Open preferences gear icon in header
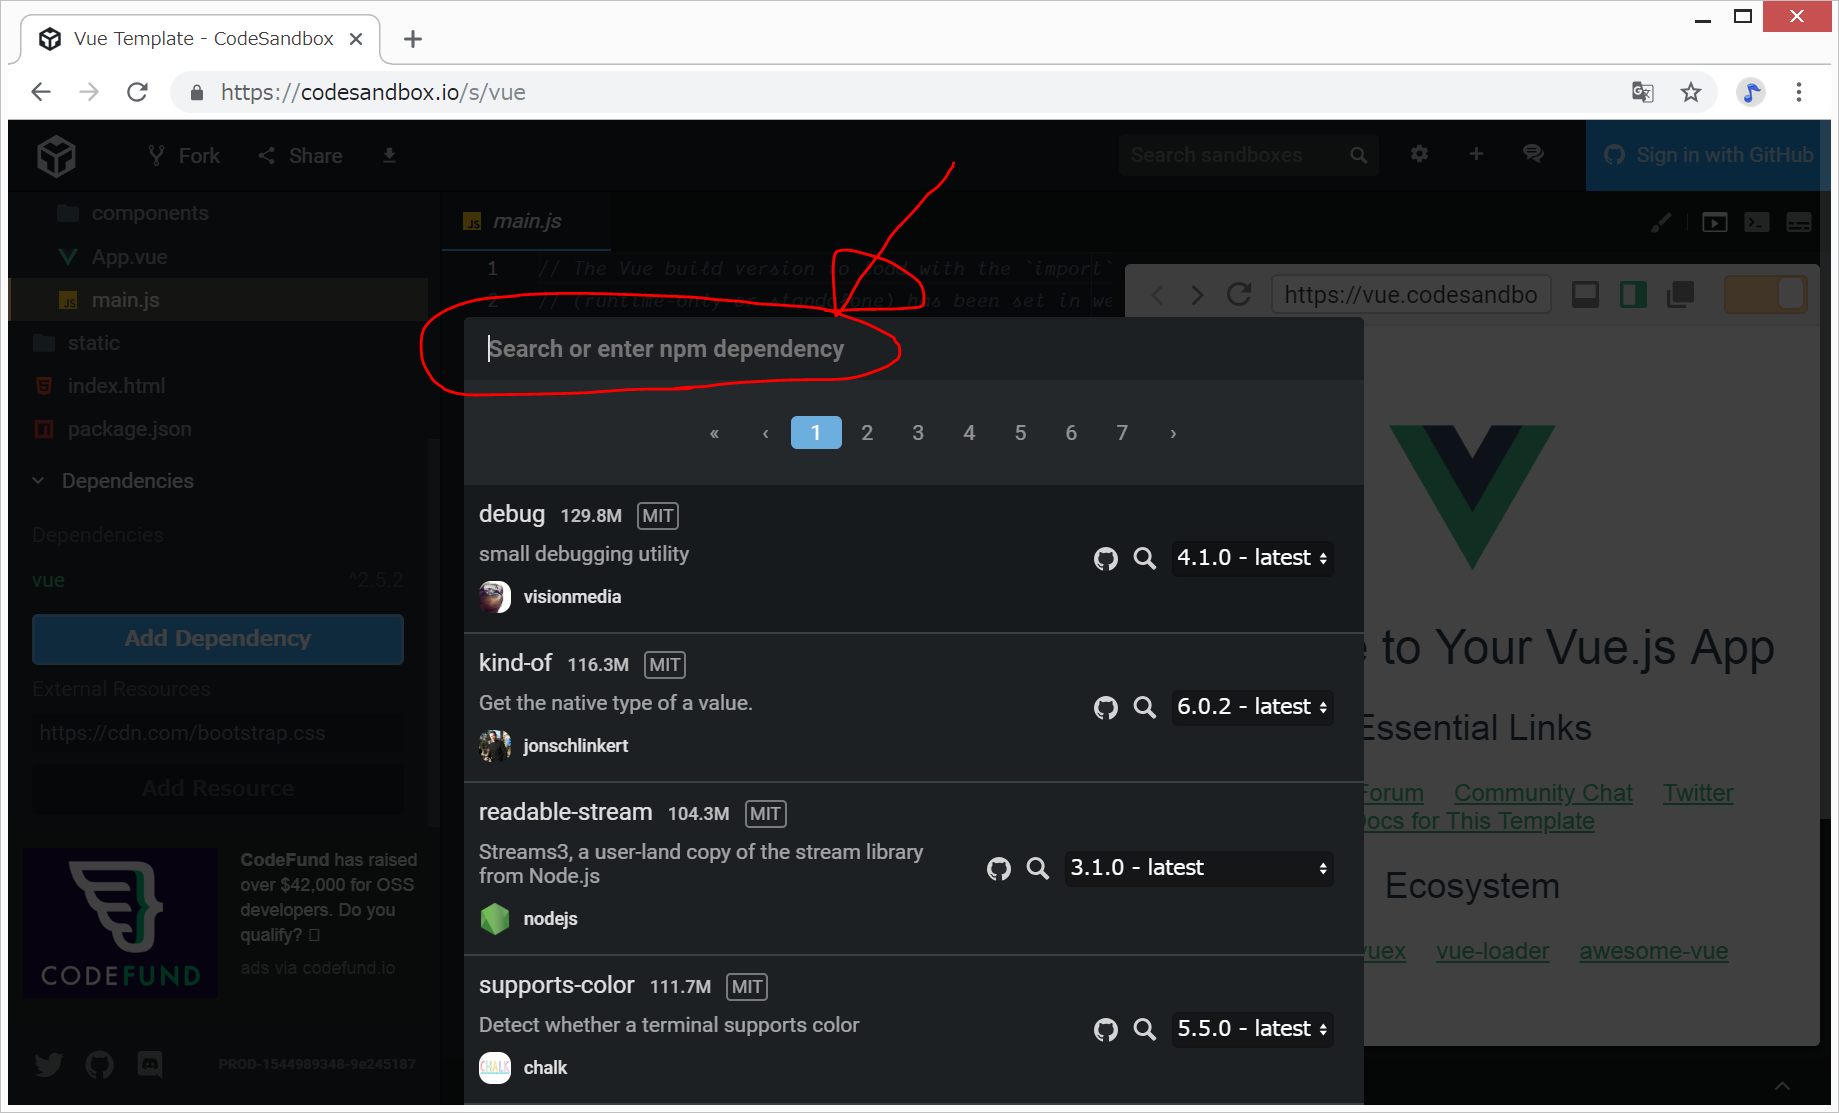 pyautogui.click(x=1419, y=154)
